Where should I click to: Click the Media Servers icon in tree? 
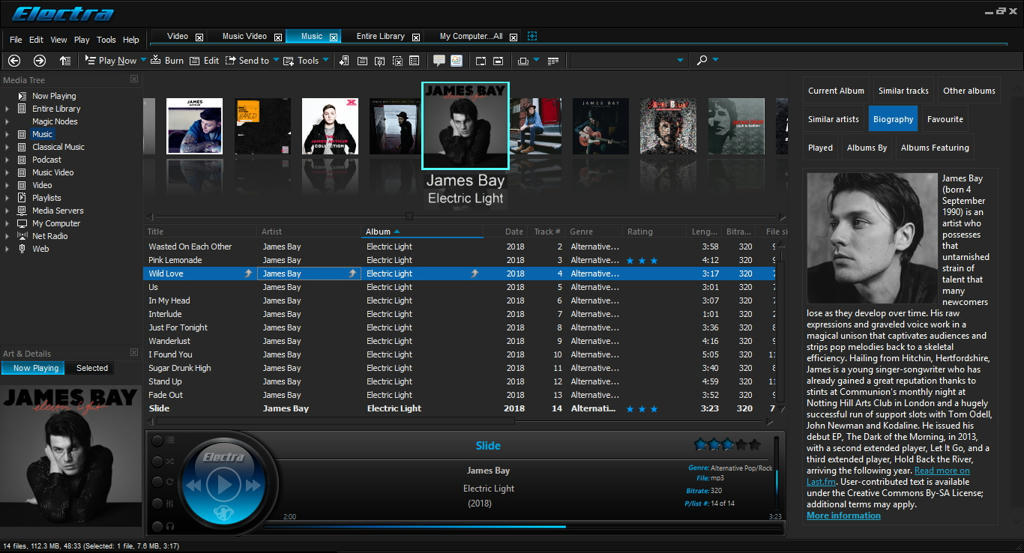pyautogui.click(x=22, y=211)
